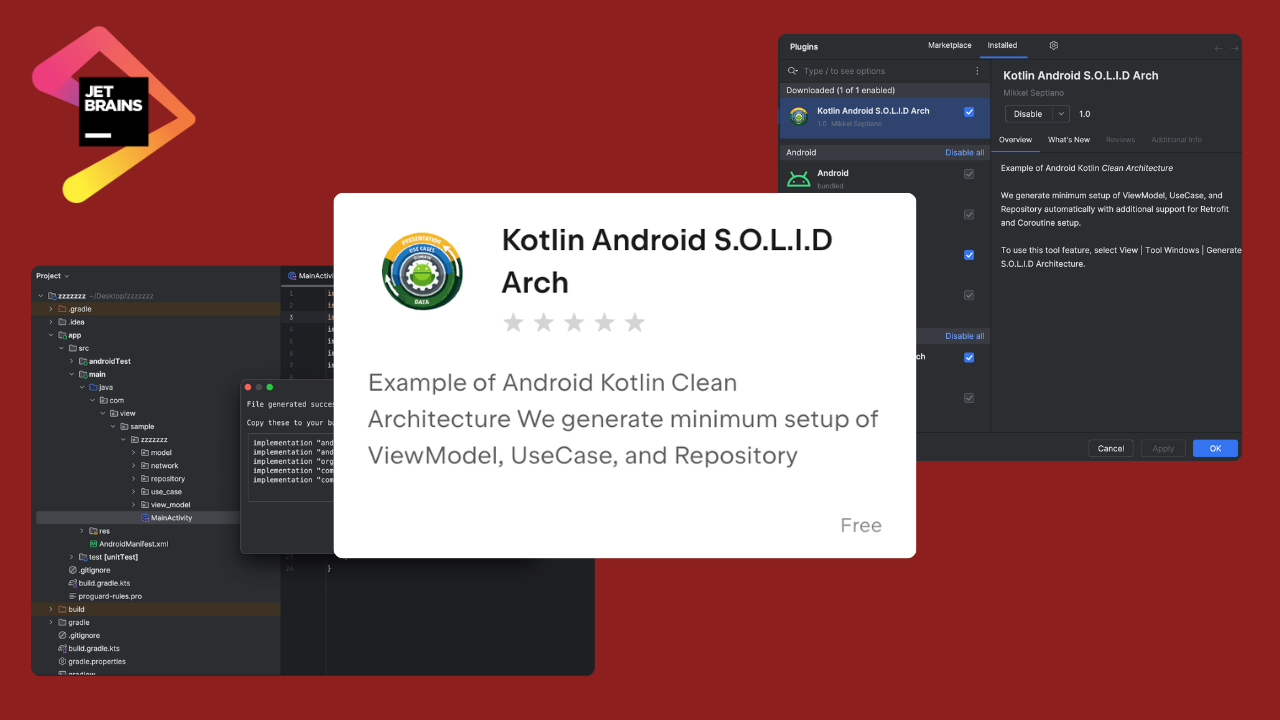Click the Disable plugin button
The width and height of the screenshot is (1280, 720).
tap(1028, 114)
